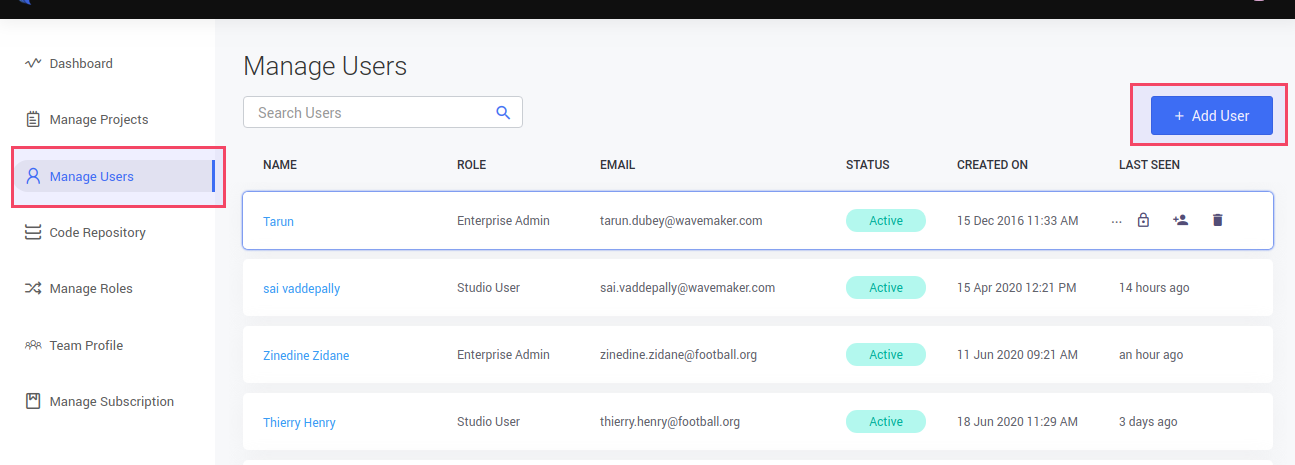Image resolution: width=1295 pixels, height=465 pixels.
Task: Click the Active status badge for Thierry Henry
Action: click(885, 421)
